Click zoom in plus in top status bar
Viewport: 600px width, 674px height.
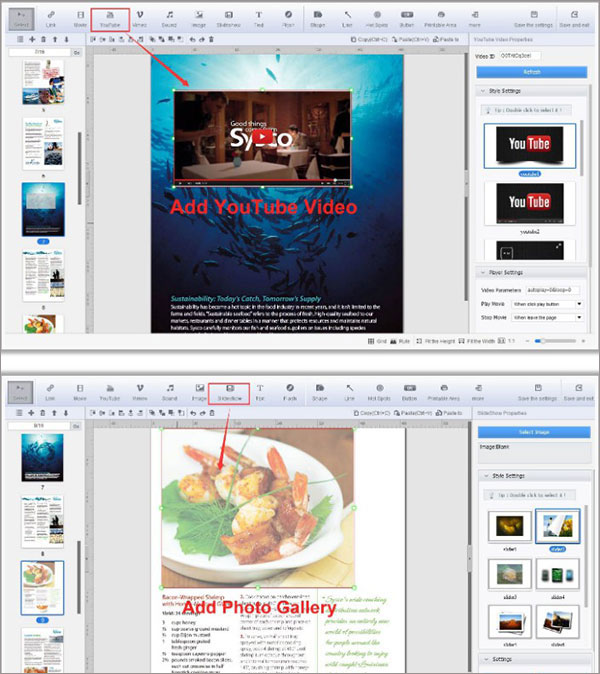pos(583,341)
